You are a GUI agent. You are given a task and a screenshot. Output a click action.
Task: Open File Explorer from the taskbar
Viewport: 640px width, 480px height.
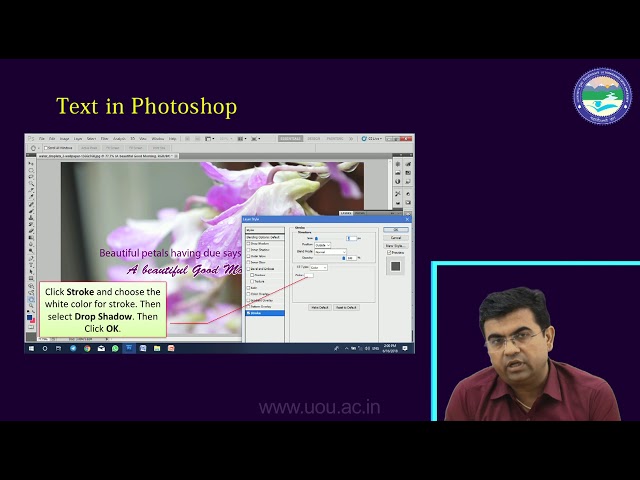157,348
